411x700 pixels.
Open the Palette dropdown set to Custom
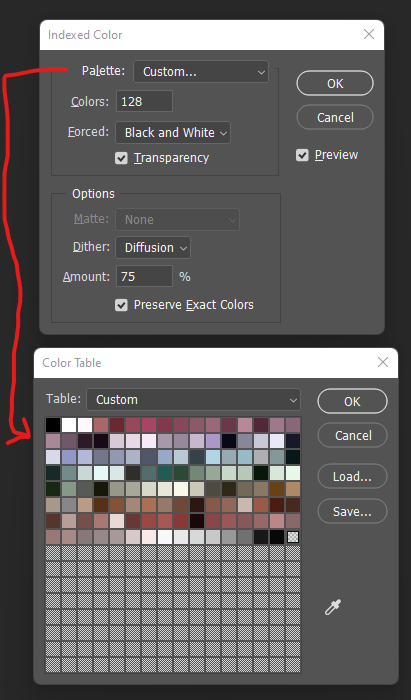coord(201,72)
